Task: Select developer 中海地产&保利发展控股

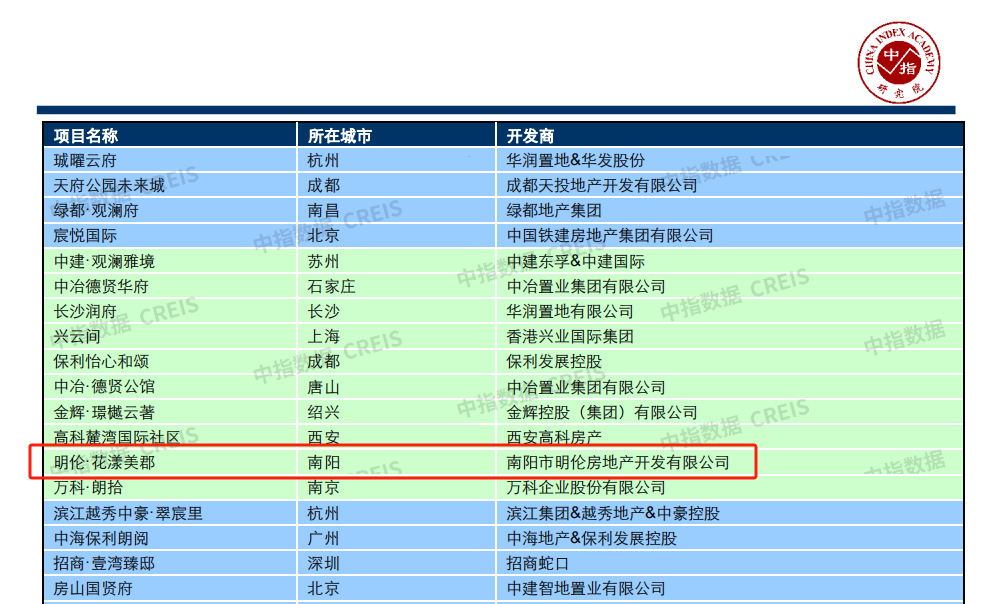Action: (x=592, y=539)
